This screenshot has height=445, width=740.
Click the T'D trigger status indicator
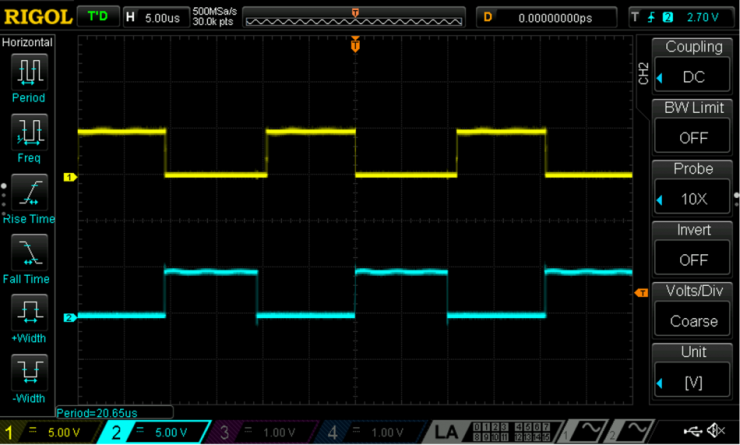[x=97, y=17]
